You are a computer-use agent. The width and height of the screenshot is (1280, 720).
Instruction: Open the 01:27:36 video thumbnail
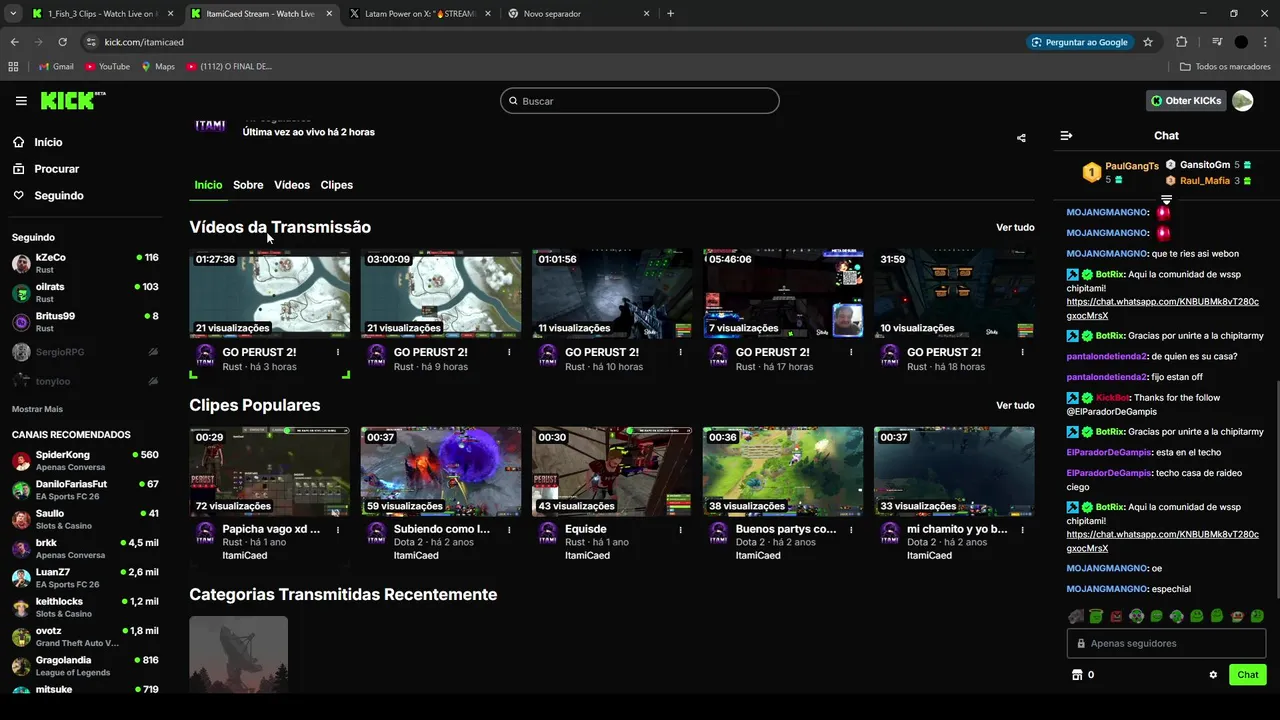coord(270,293)
